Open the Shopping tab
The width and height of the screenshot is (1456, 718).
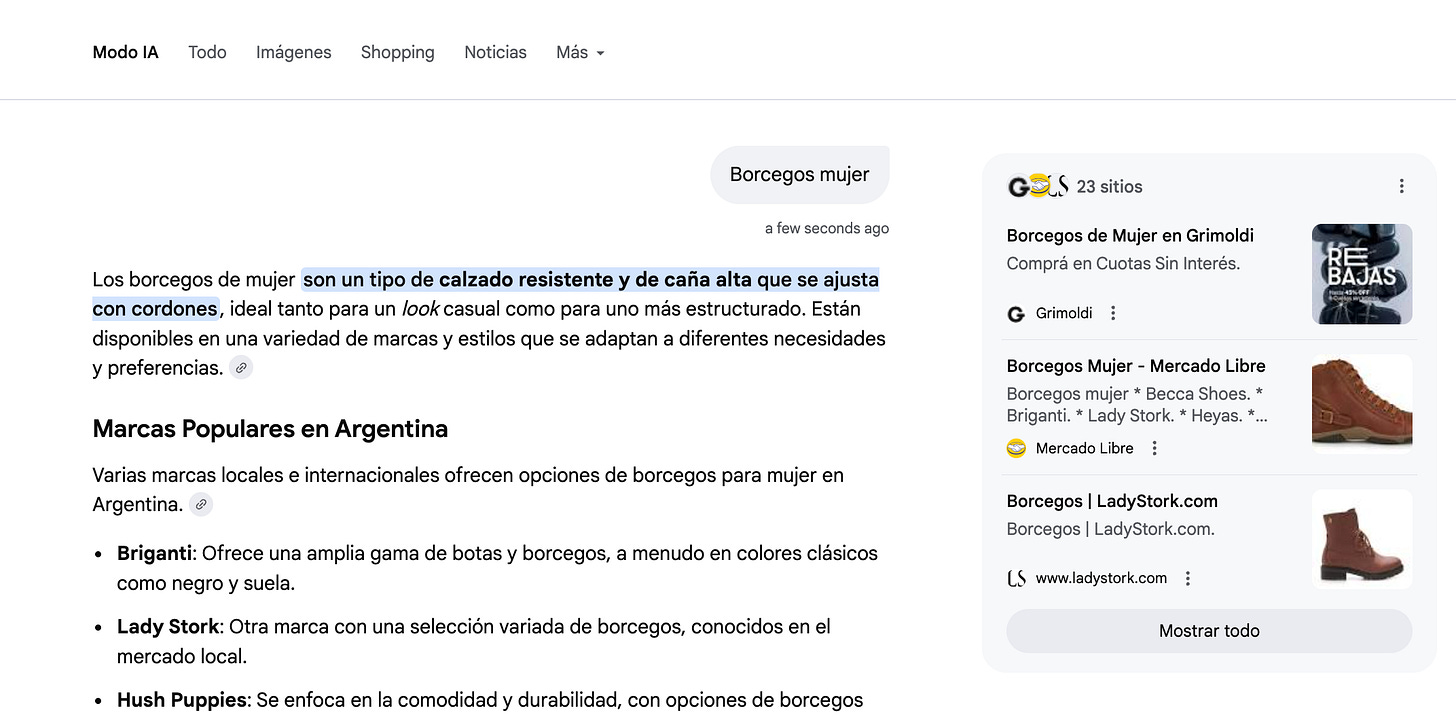[397, 52]
